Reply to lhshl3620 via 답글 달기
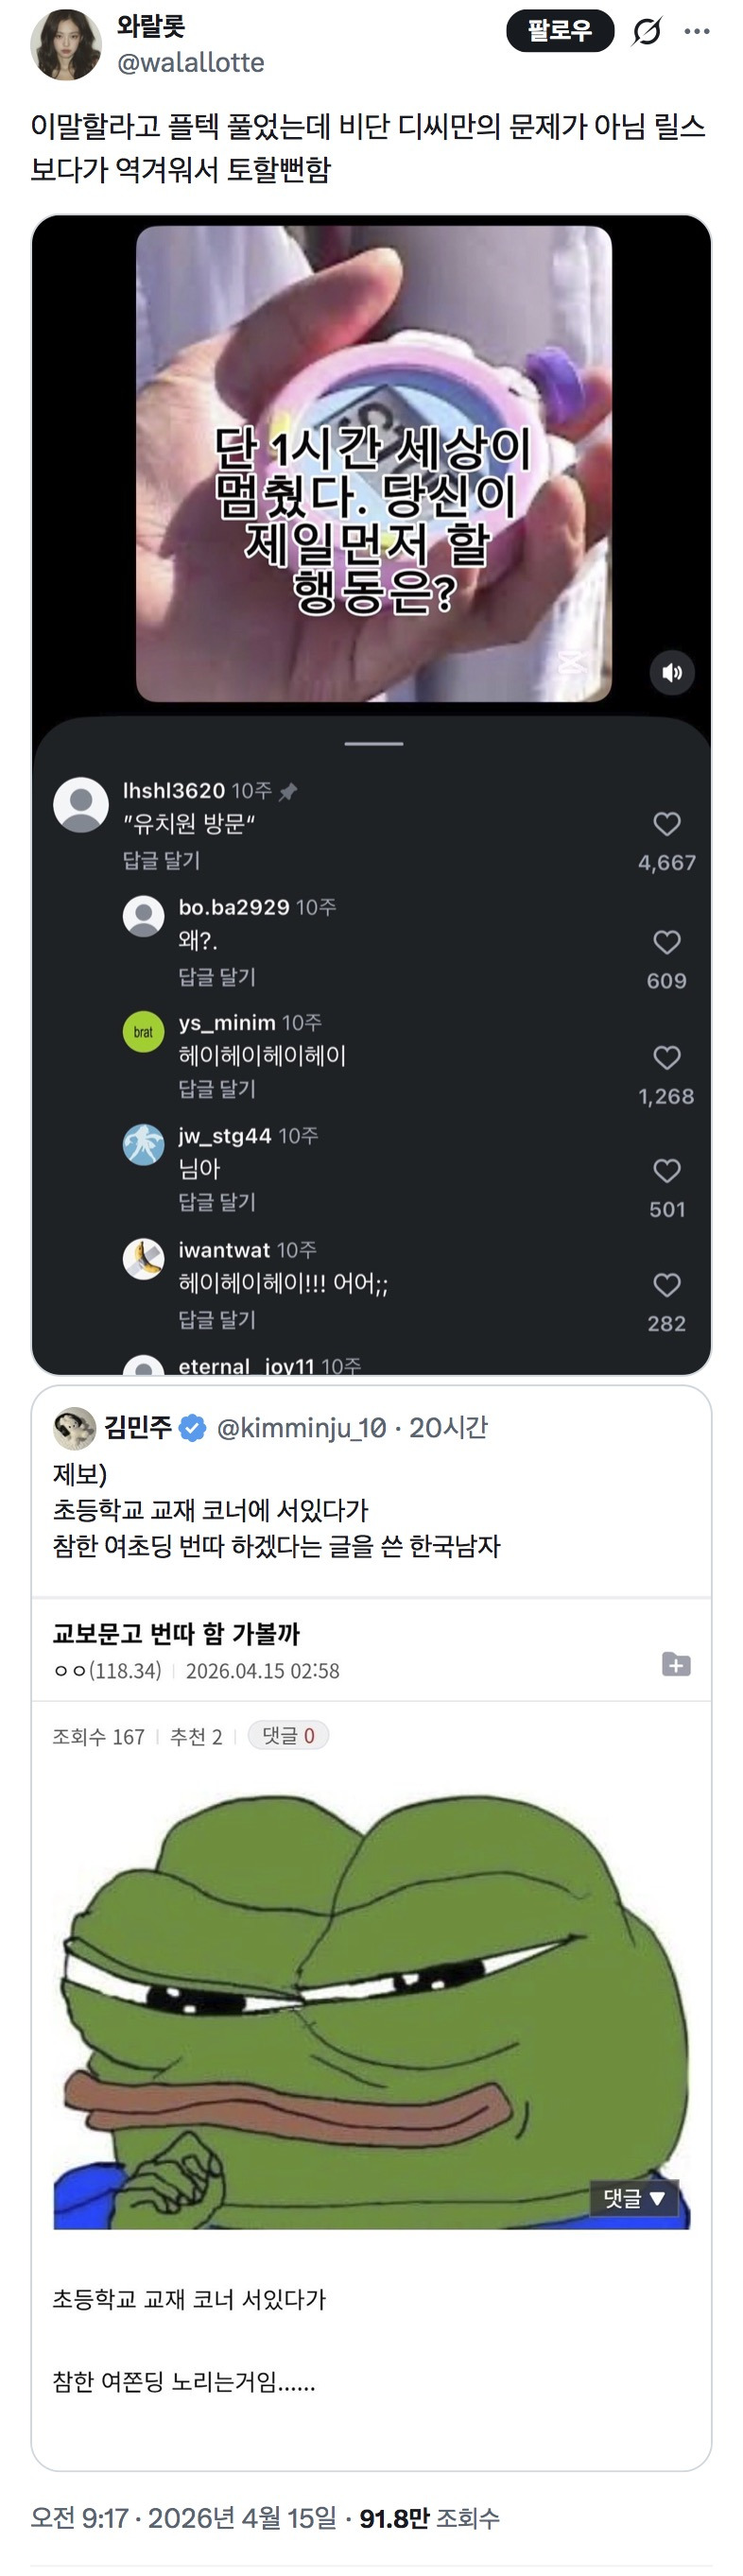 click(162, 860)
